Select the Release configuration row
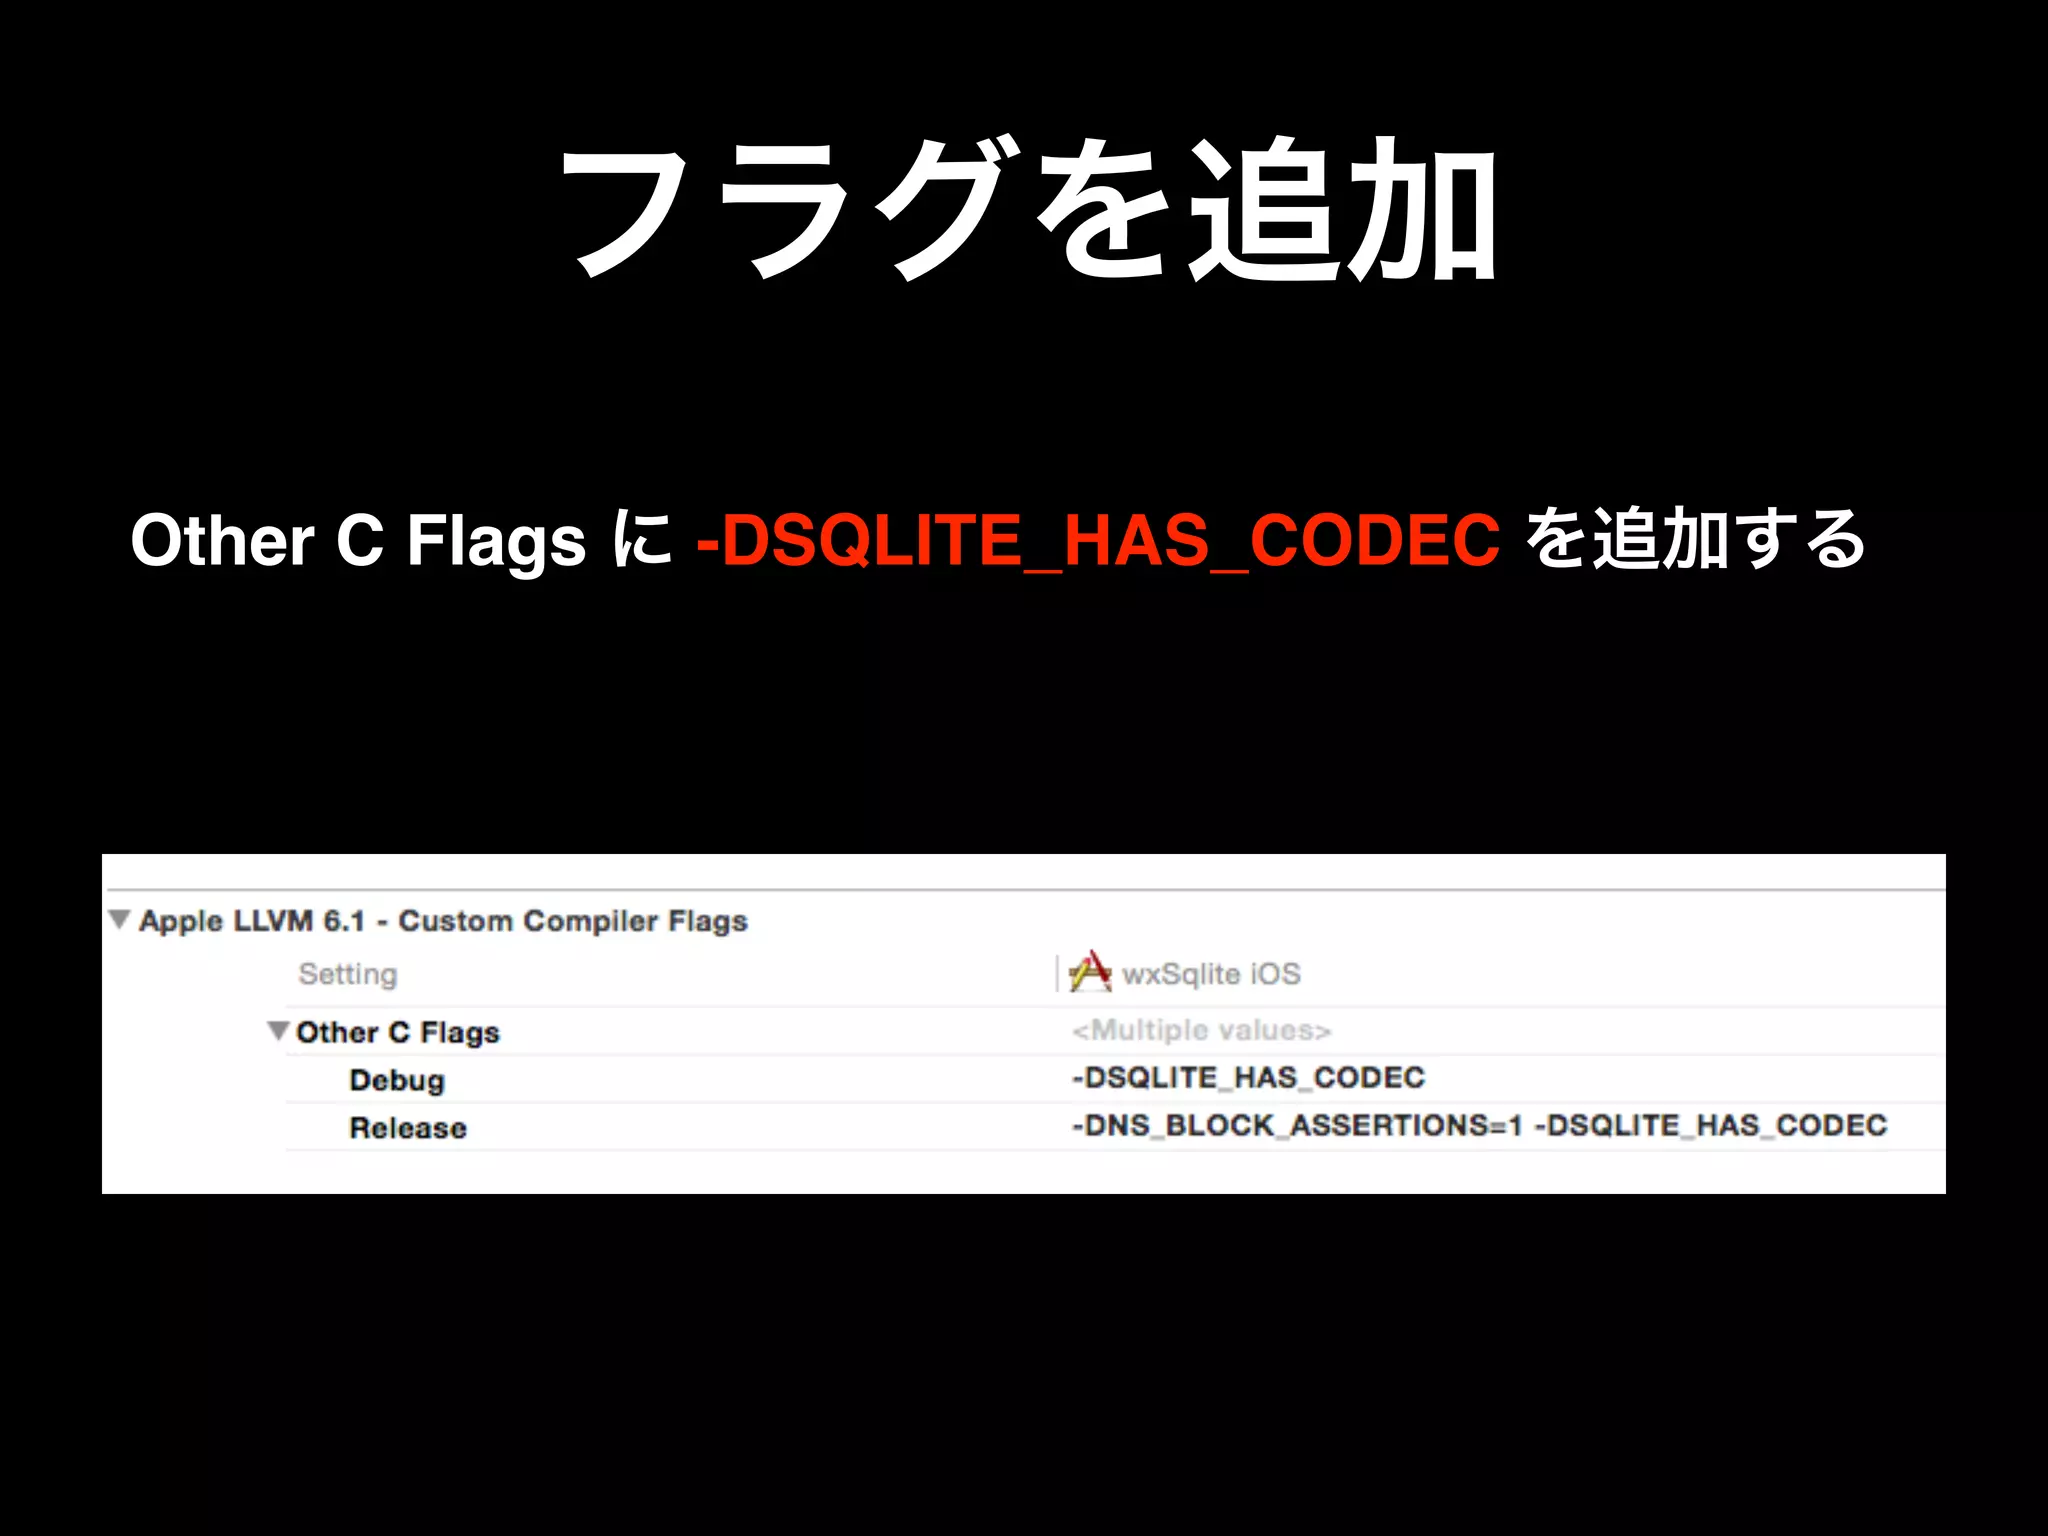This screenshot has height=1536, width=2048. click(x=1115, y=1127)
